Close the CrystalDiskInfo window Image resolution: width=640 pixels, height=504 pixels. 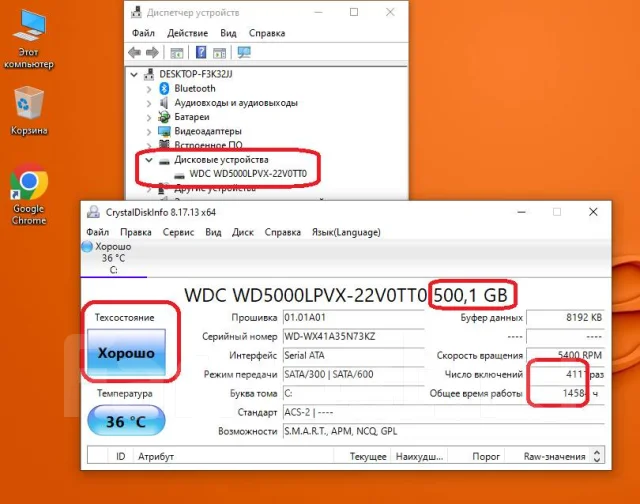tap(593, 212)
